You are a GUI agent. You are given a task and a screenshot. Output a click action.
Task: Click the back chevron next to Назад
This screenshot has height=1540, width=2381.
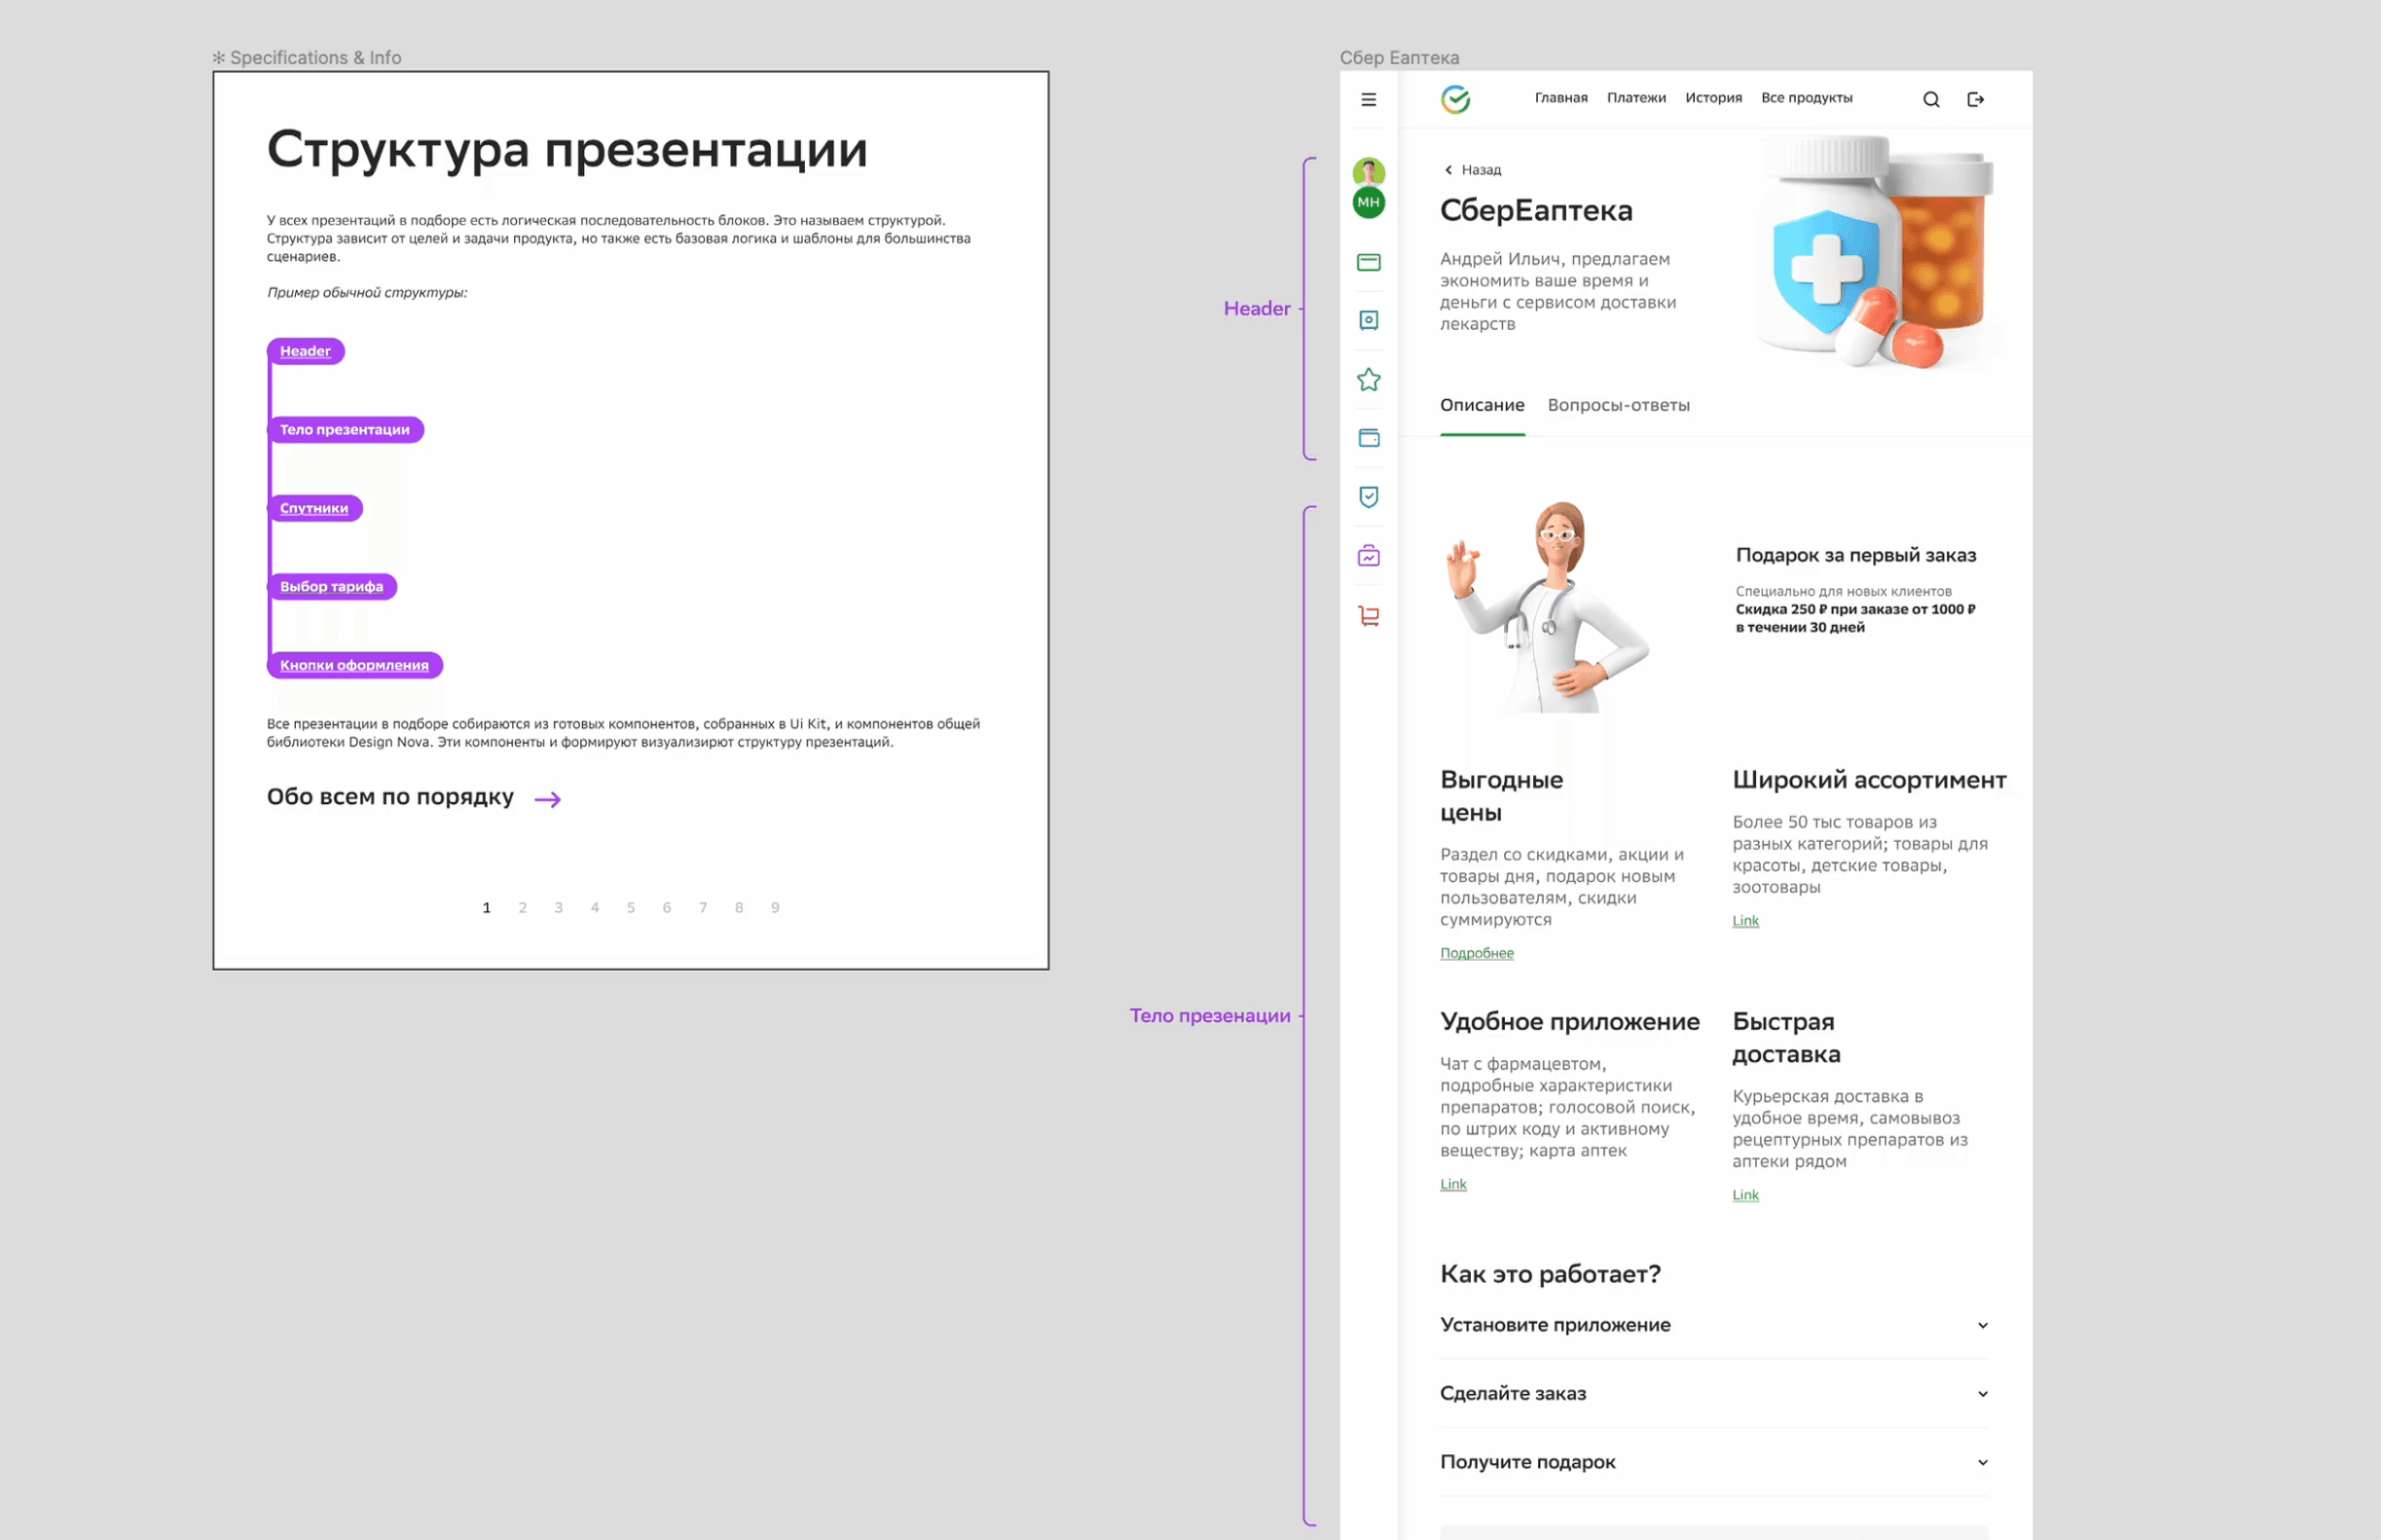pyautogui.click(x=1447, y=170)
